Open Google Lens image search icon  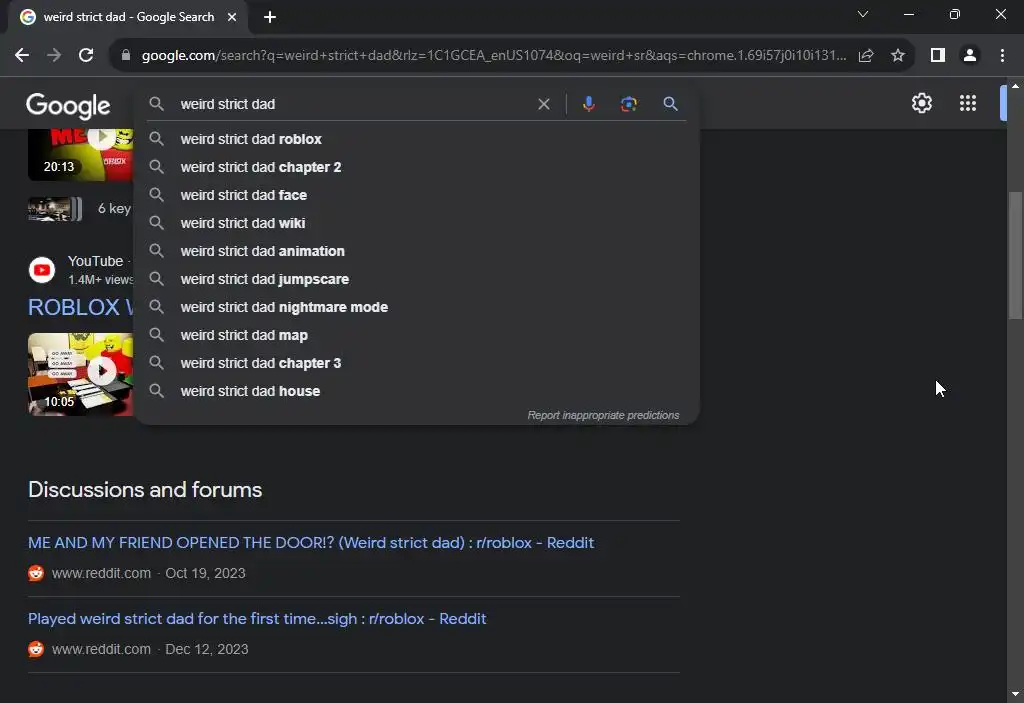(x=629, y=104)
